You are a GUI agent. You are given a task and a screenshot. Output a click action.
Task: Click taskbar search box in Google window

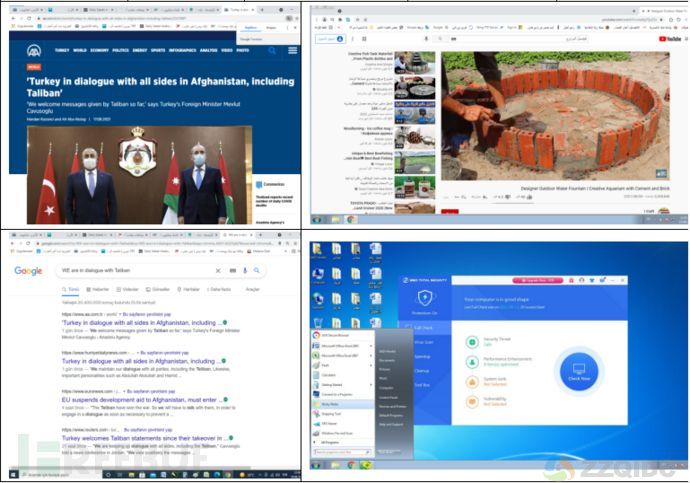click(61, 475)
